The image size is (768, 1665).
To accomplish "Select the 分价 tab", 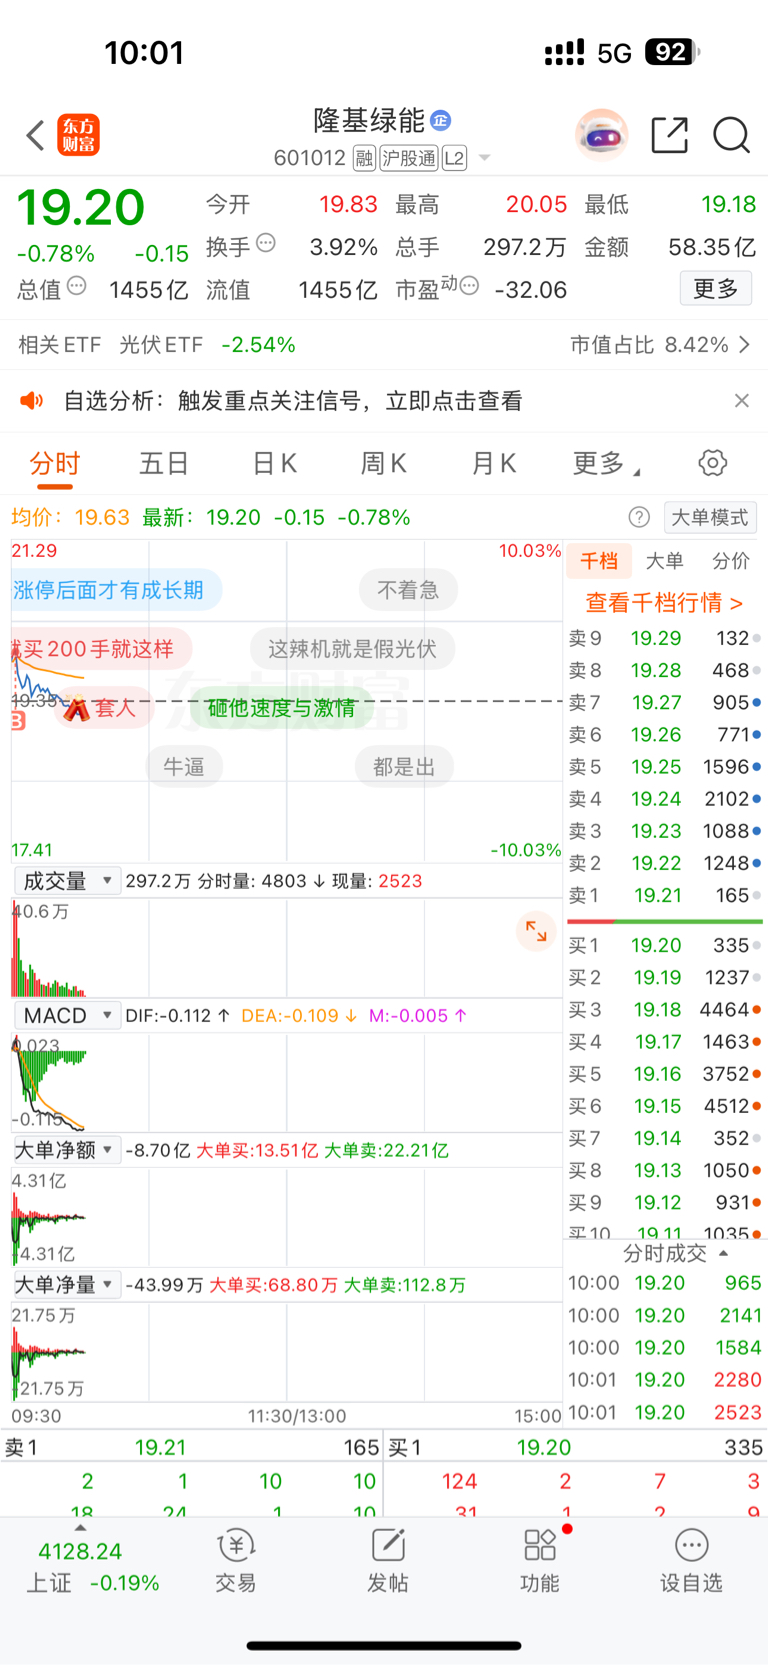I will (x=731, y=561).
